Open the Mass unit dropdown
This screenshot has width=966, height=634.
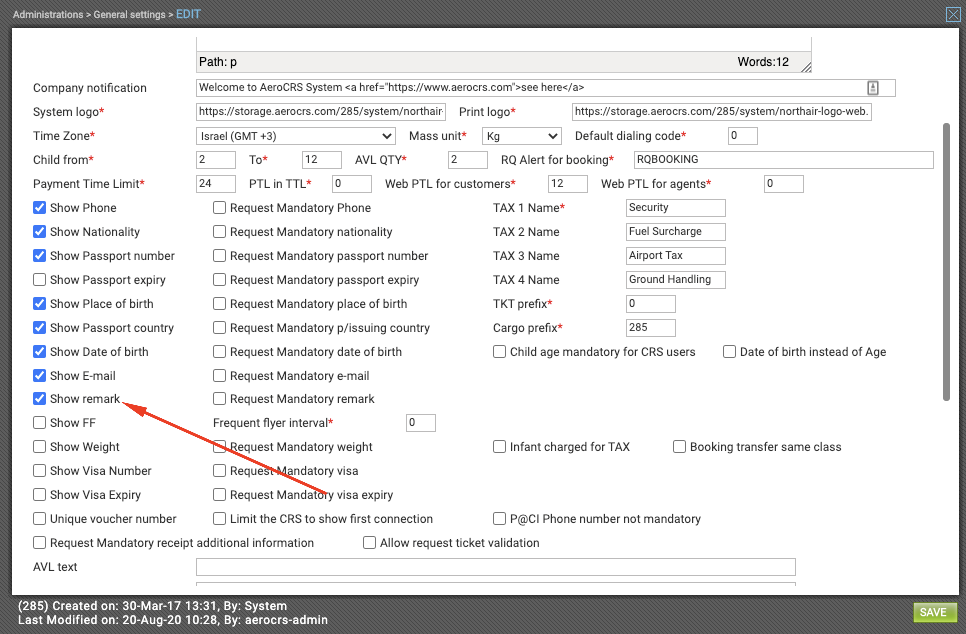click(522, 136)
